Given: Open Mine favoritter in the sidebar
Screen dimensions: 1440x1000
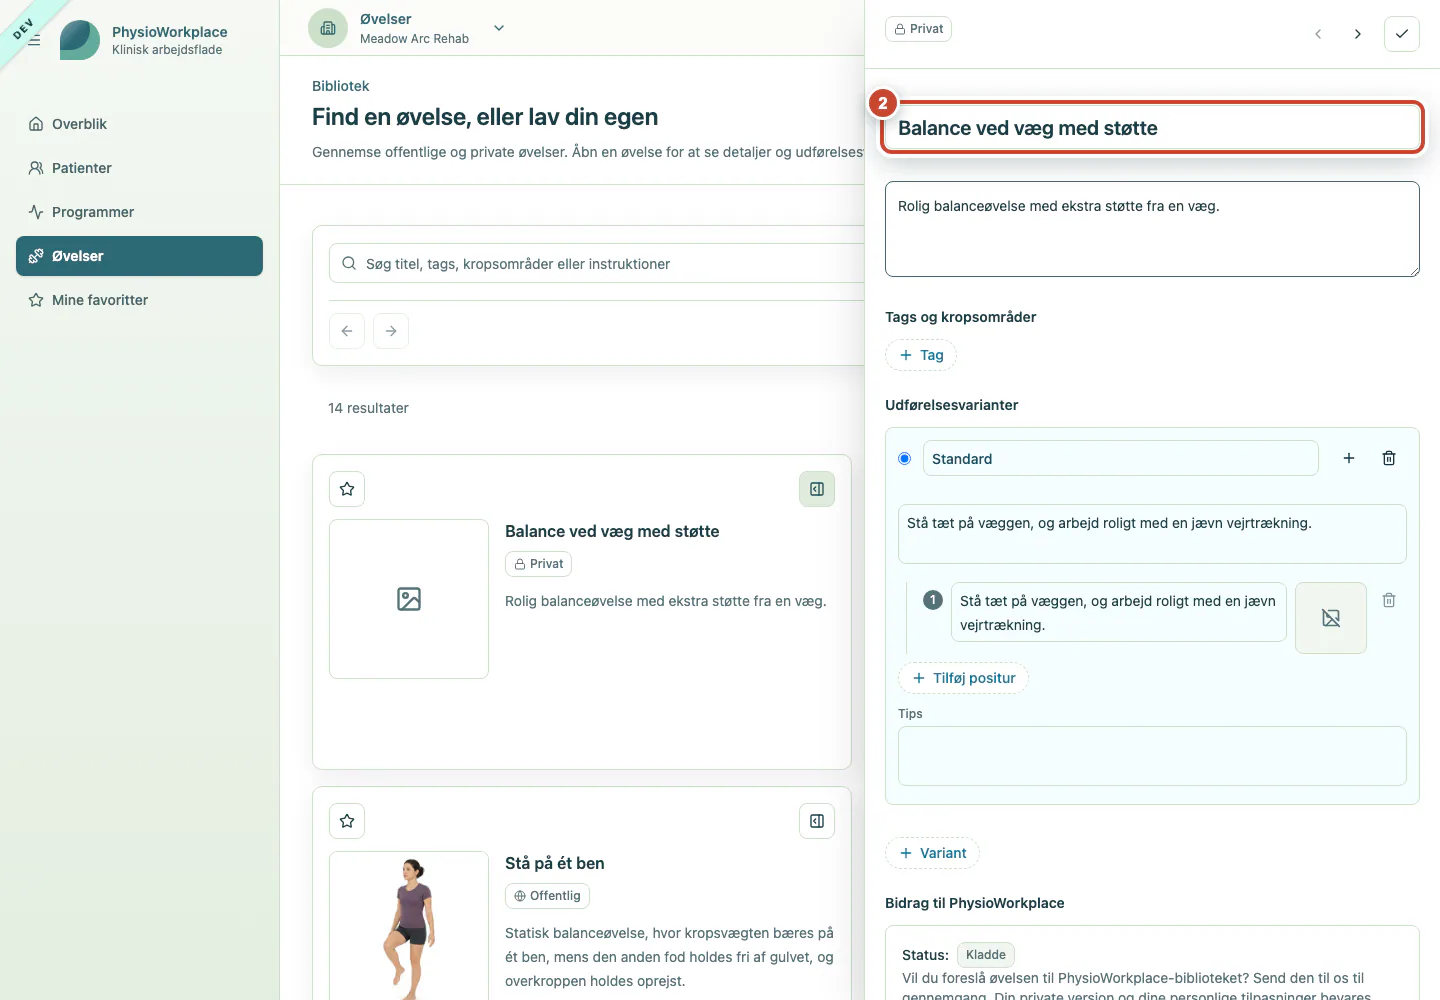Looking at the screenshot, I should [139, 300].
